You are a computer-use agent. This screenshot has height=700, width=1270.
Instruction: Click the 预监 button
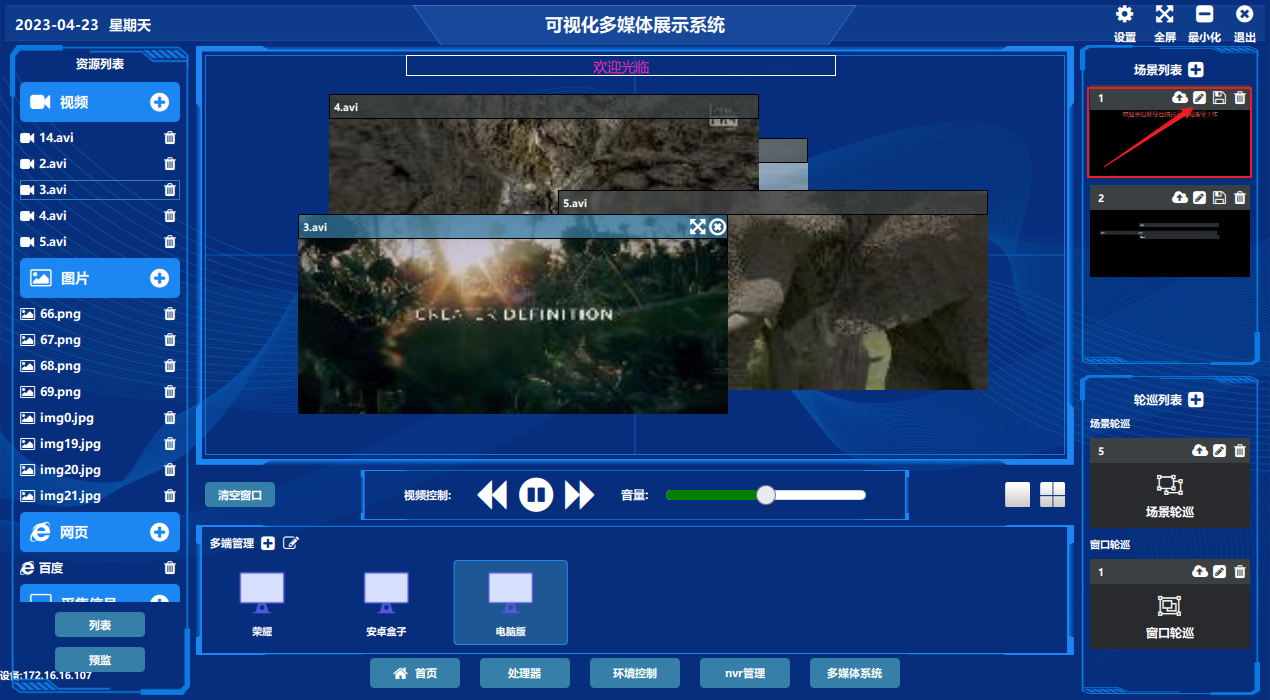[100, 660]
